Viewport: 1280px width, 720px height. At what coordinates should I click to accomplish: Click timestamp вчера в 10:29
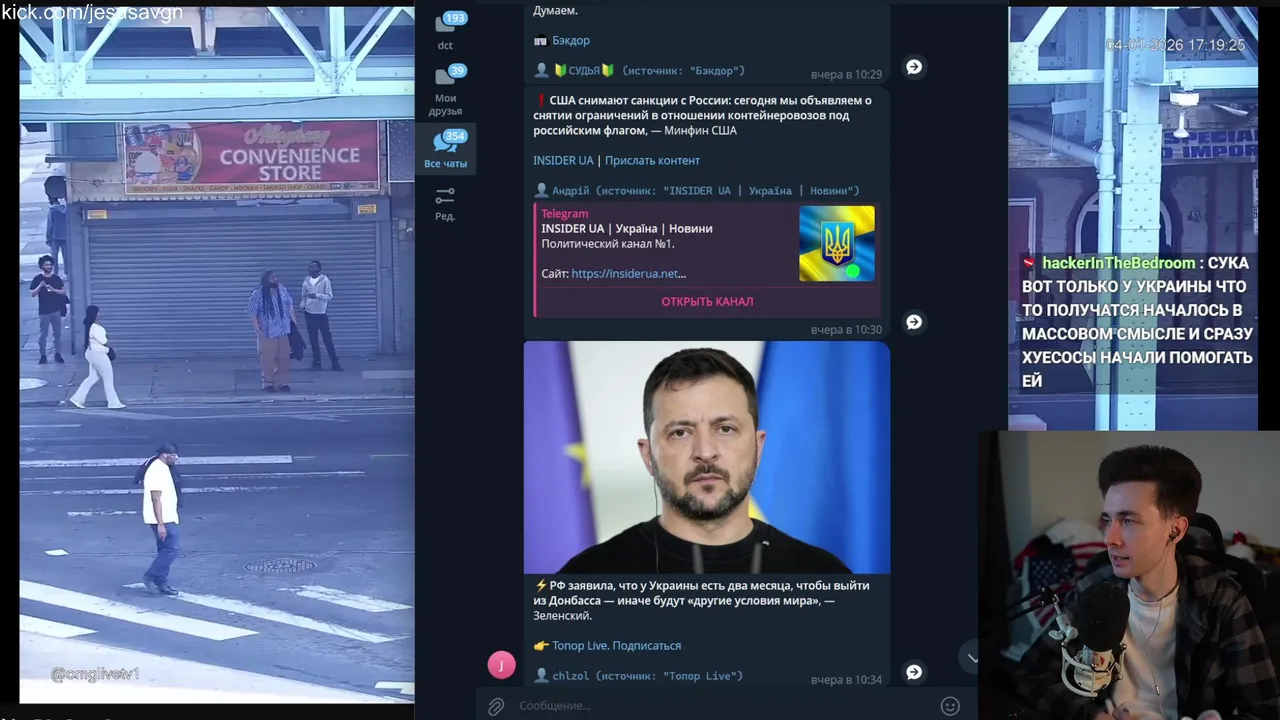[846, 75]
